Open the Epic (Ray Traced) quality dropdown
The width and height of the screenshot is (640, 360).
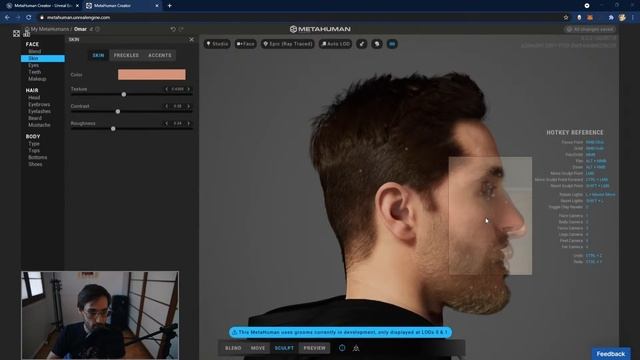coord(288,44)
